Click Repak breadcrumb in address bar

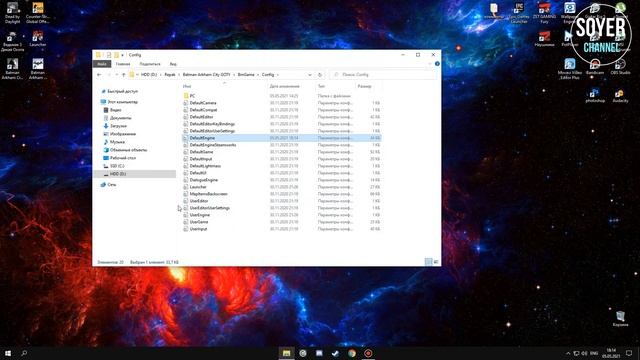pos(170,75)
